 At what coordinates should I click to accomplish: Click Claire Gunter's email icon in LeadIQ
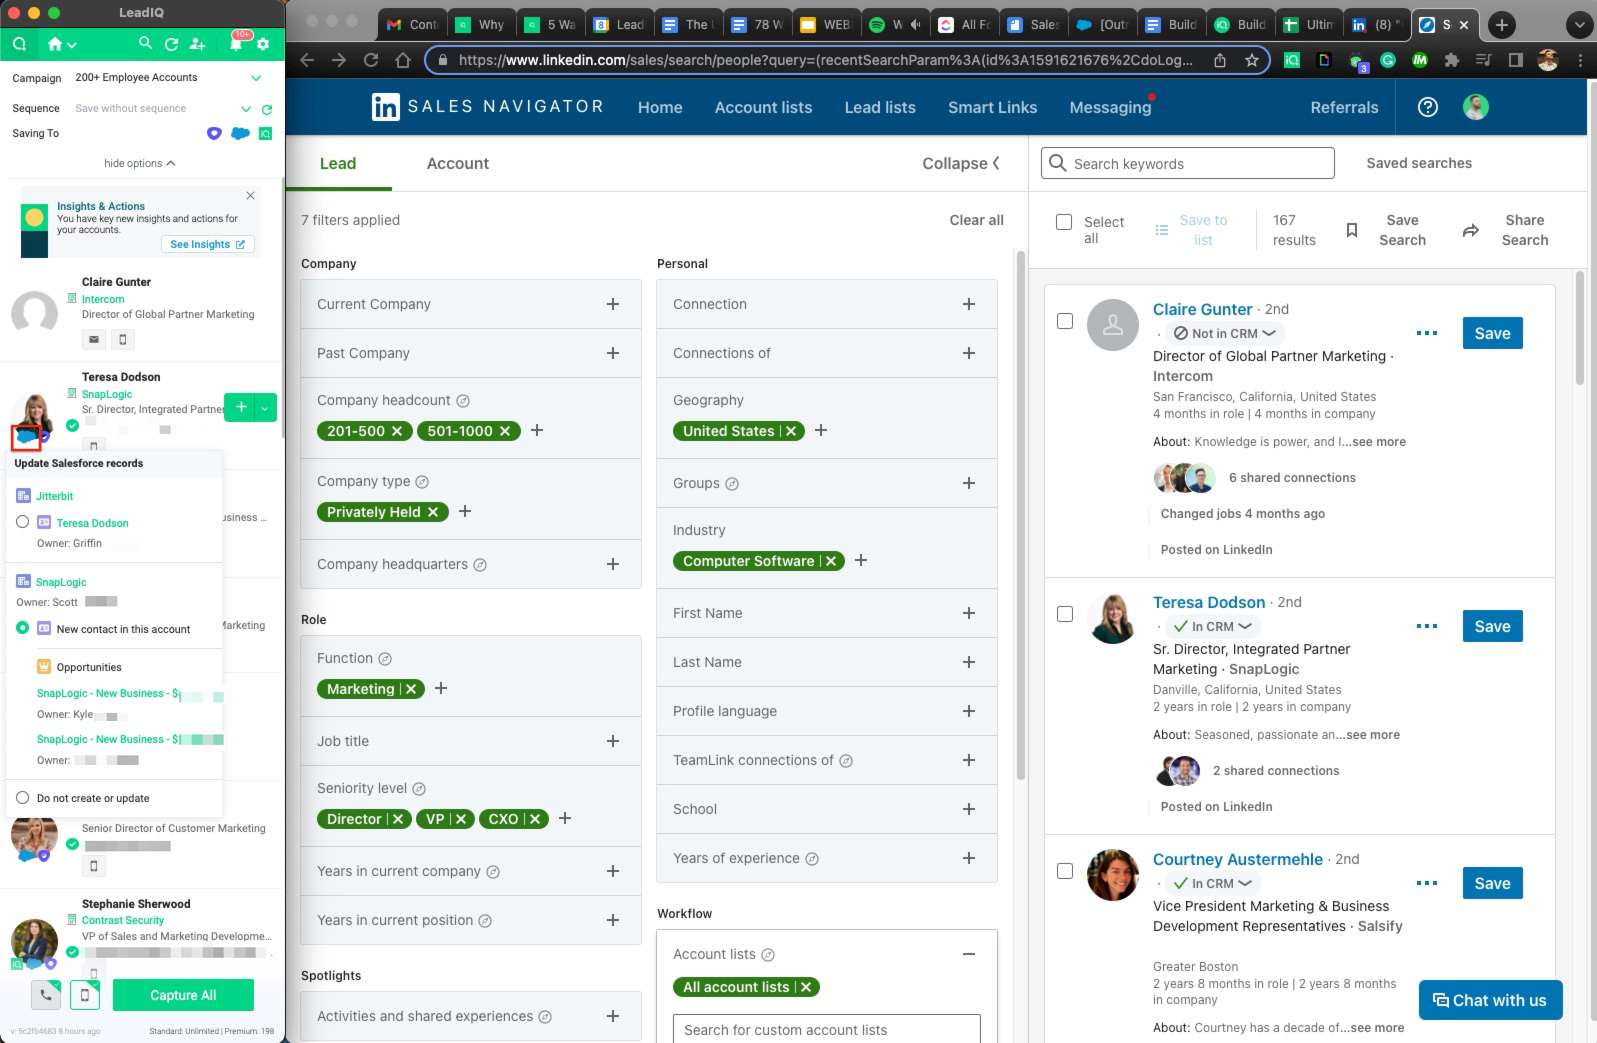pos(94,339)
